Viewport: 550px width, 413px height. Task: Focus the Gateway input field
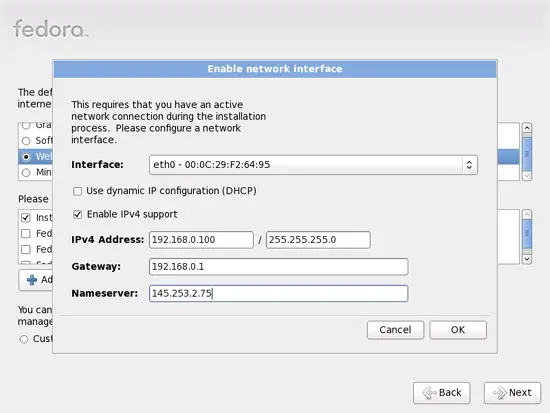click(x=279, y=267)
